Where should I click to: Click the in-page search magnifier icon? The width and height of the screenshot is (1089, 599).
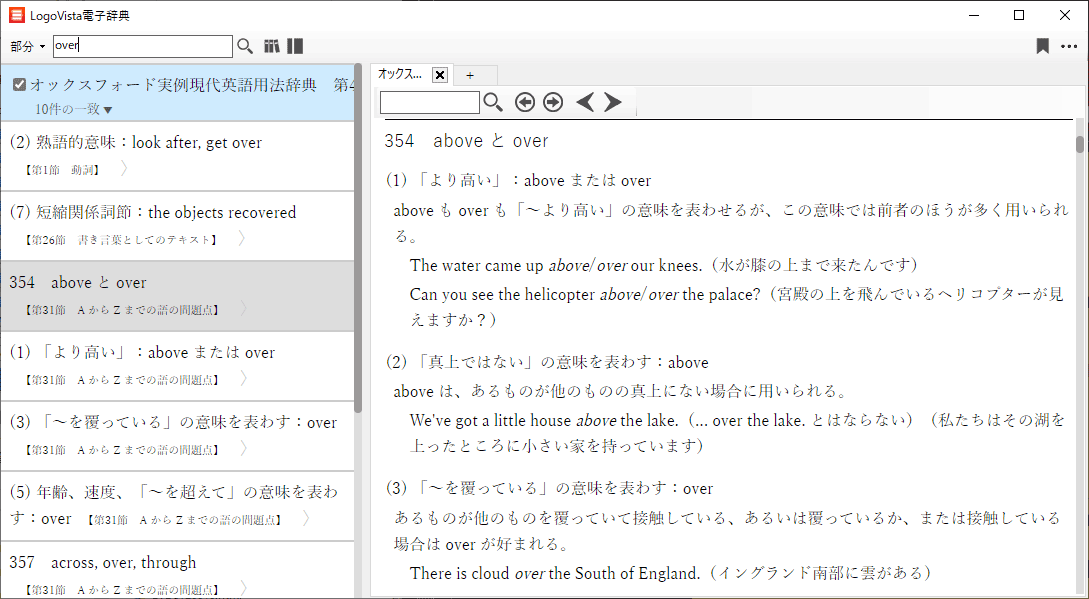(x=493, y=102)
